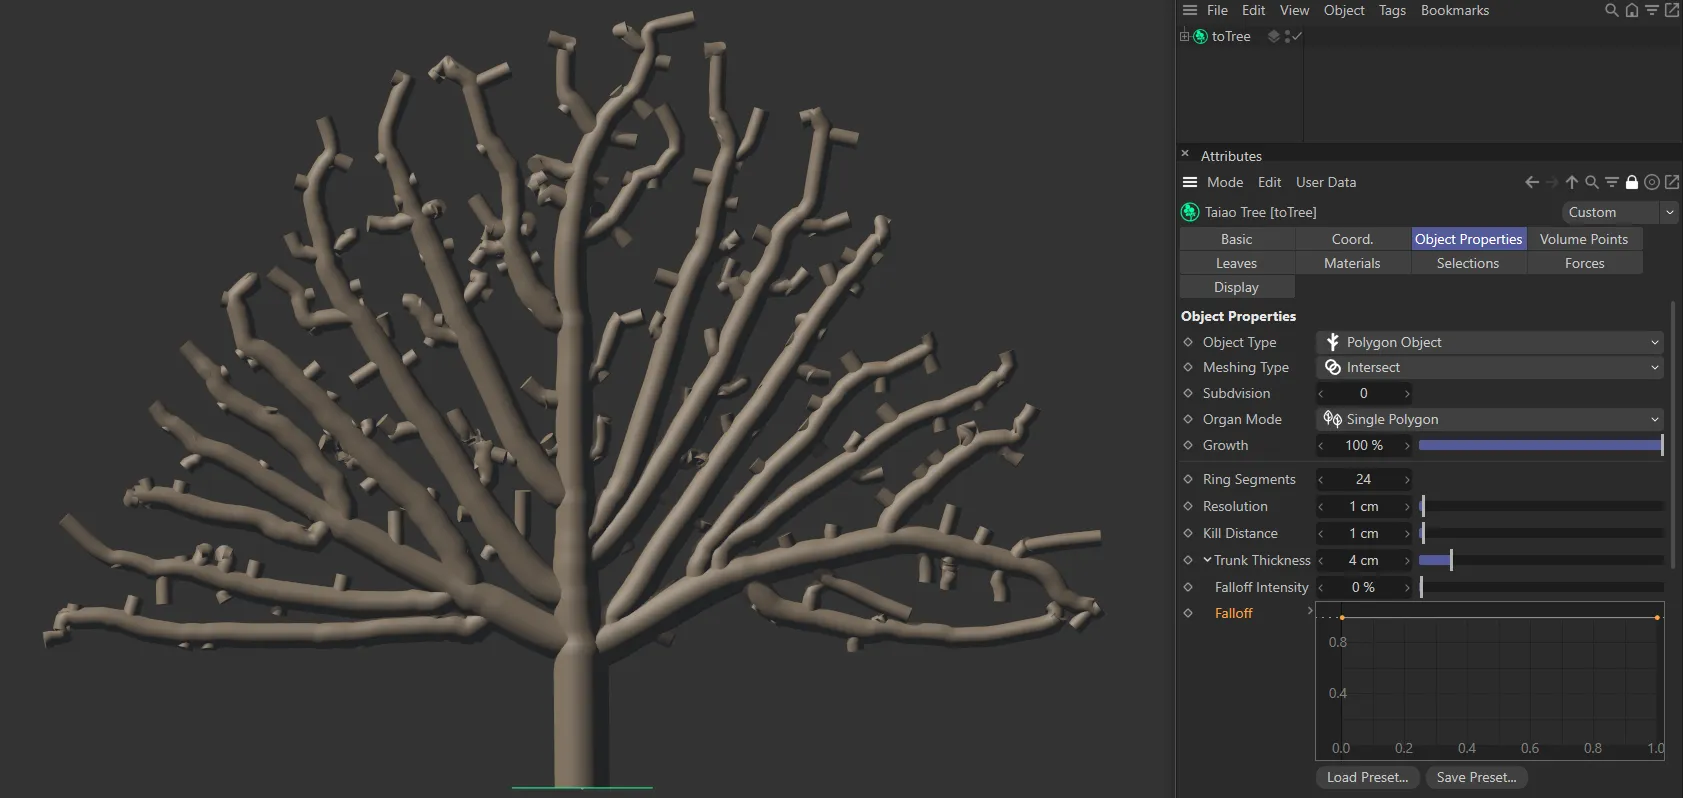Switch to the Leaves tab

click(x=1236, y=263)
